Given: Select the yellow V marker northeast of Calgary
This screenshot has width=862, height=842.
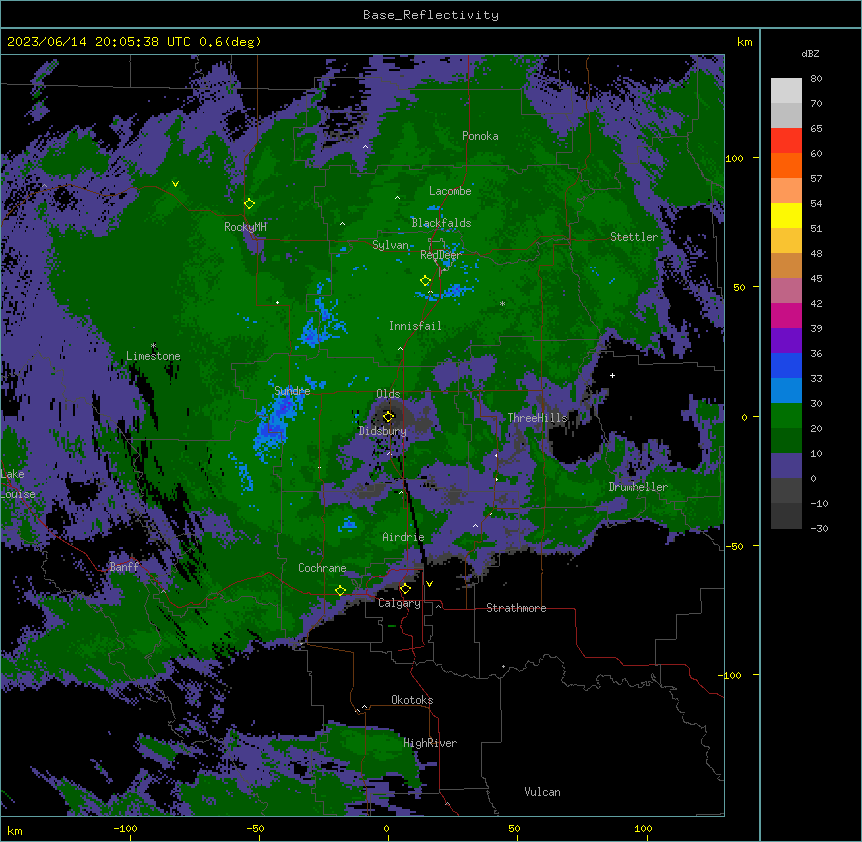Looking at the screenshot, I should pyautogui.click(x=429, y=584).
